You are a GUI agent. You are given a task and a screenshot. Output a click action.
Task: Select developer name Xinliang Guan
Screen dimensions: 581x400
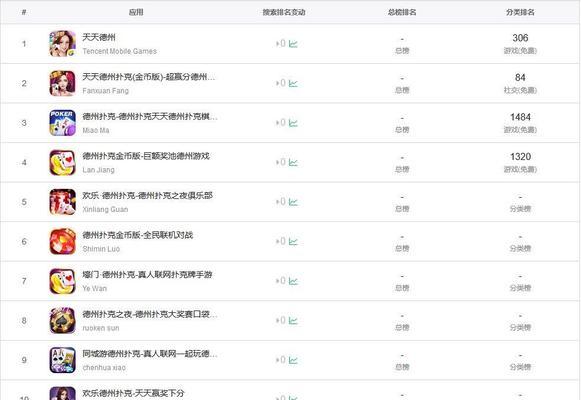pos(105,209)
